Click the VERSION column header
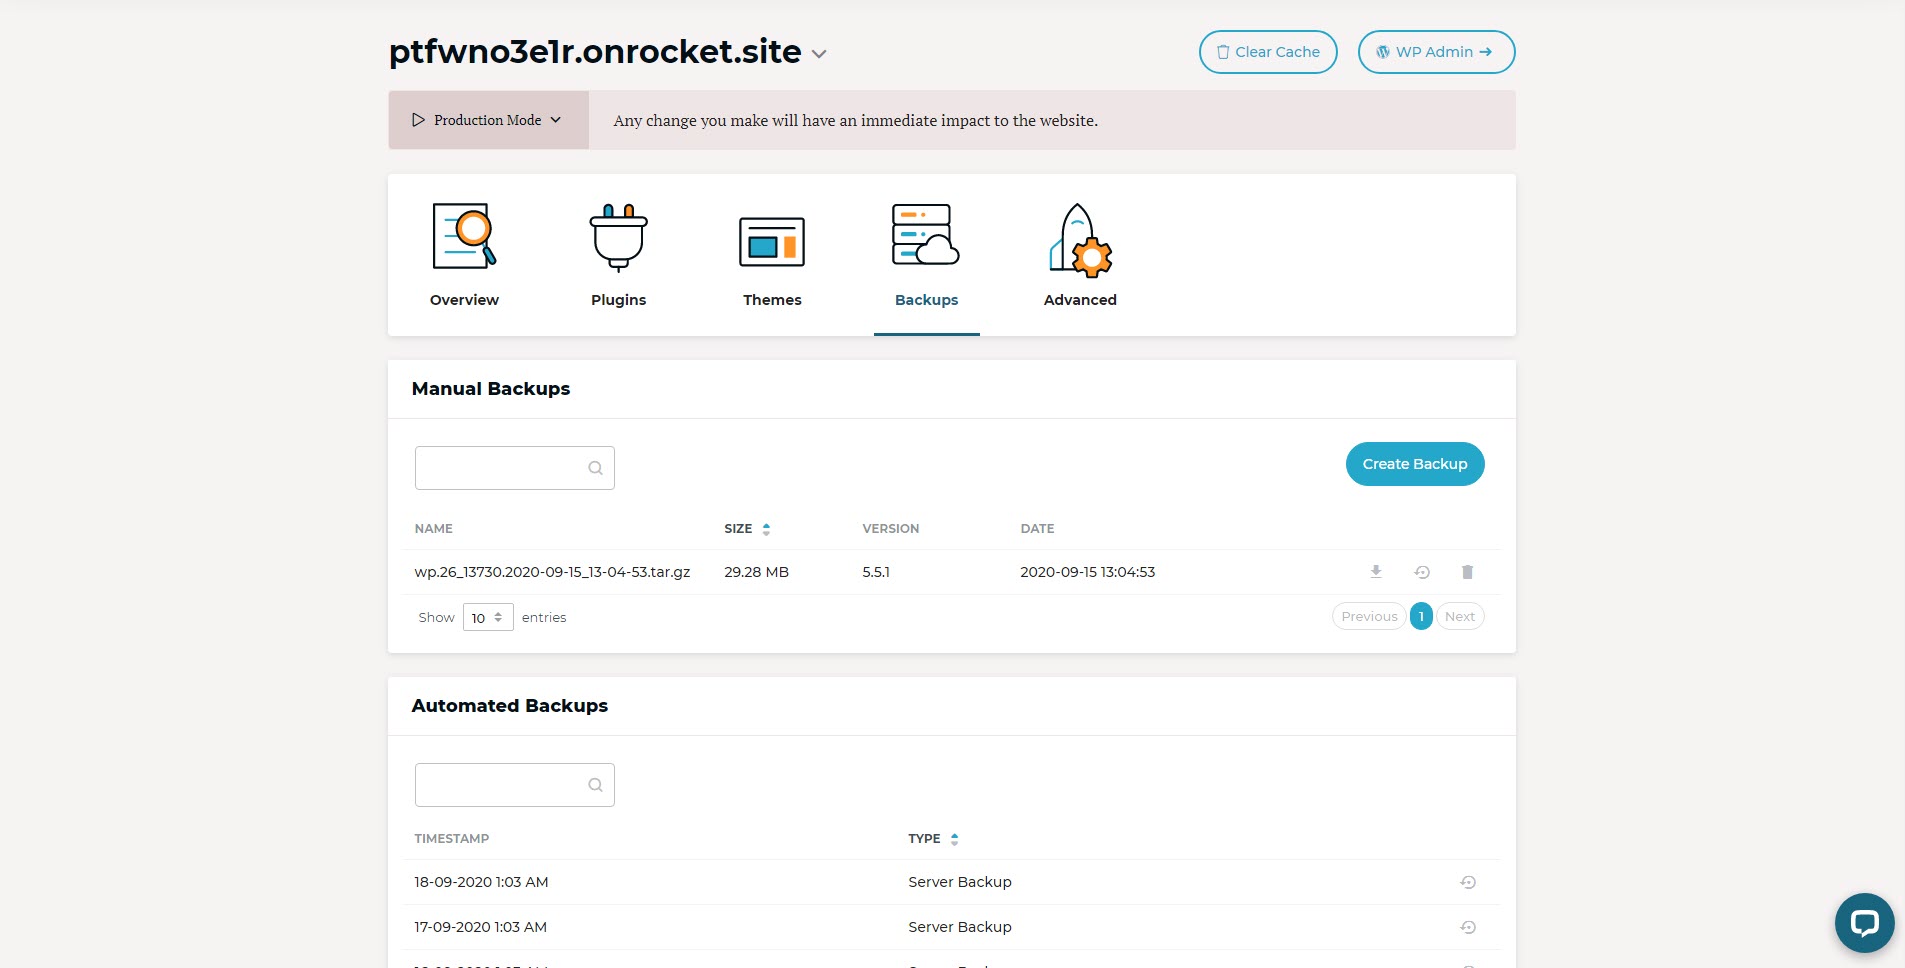The width and height of the screenshot is (1905, 968). pyautogui.click(x=891, y=529)
